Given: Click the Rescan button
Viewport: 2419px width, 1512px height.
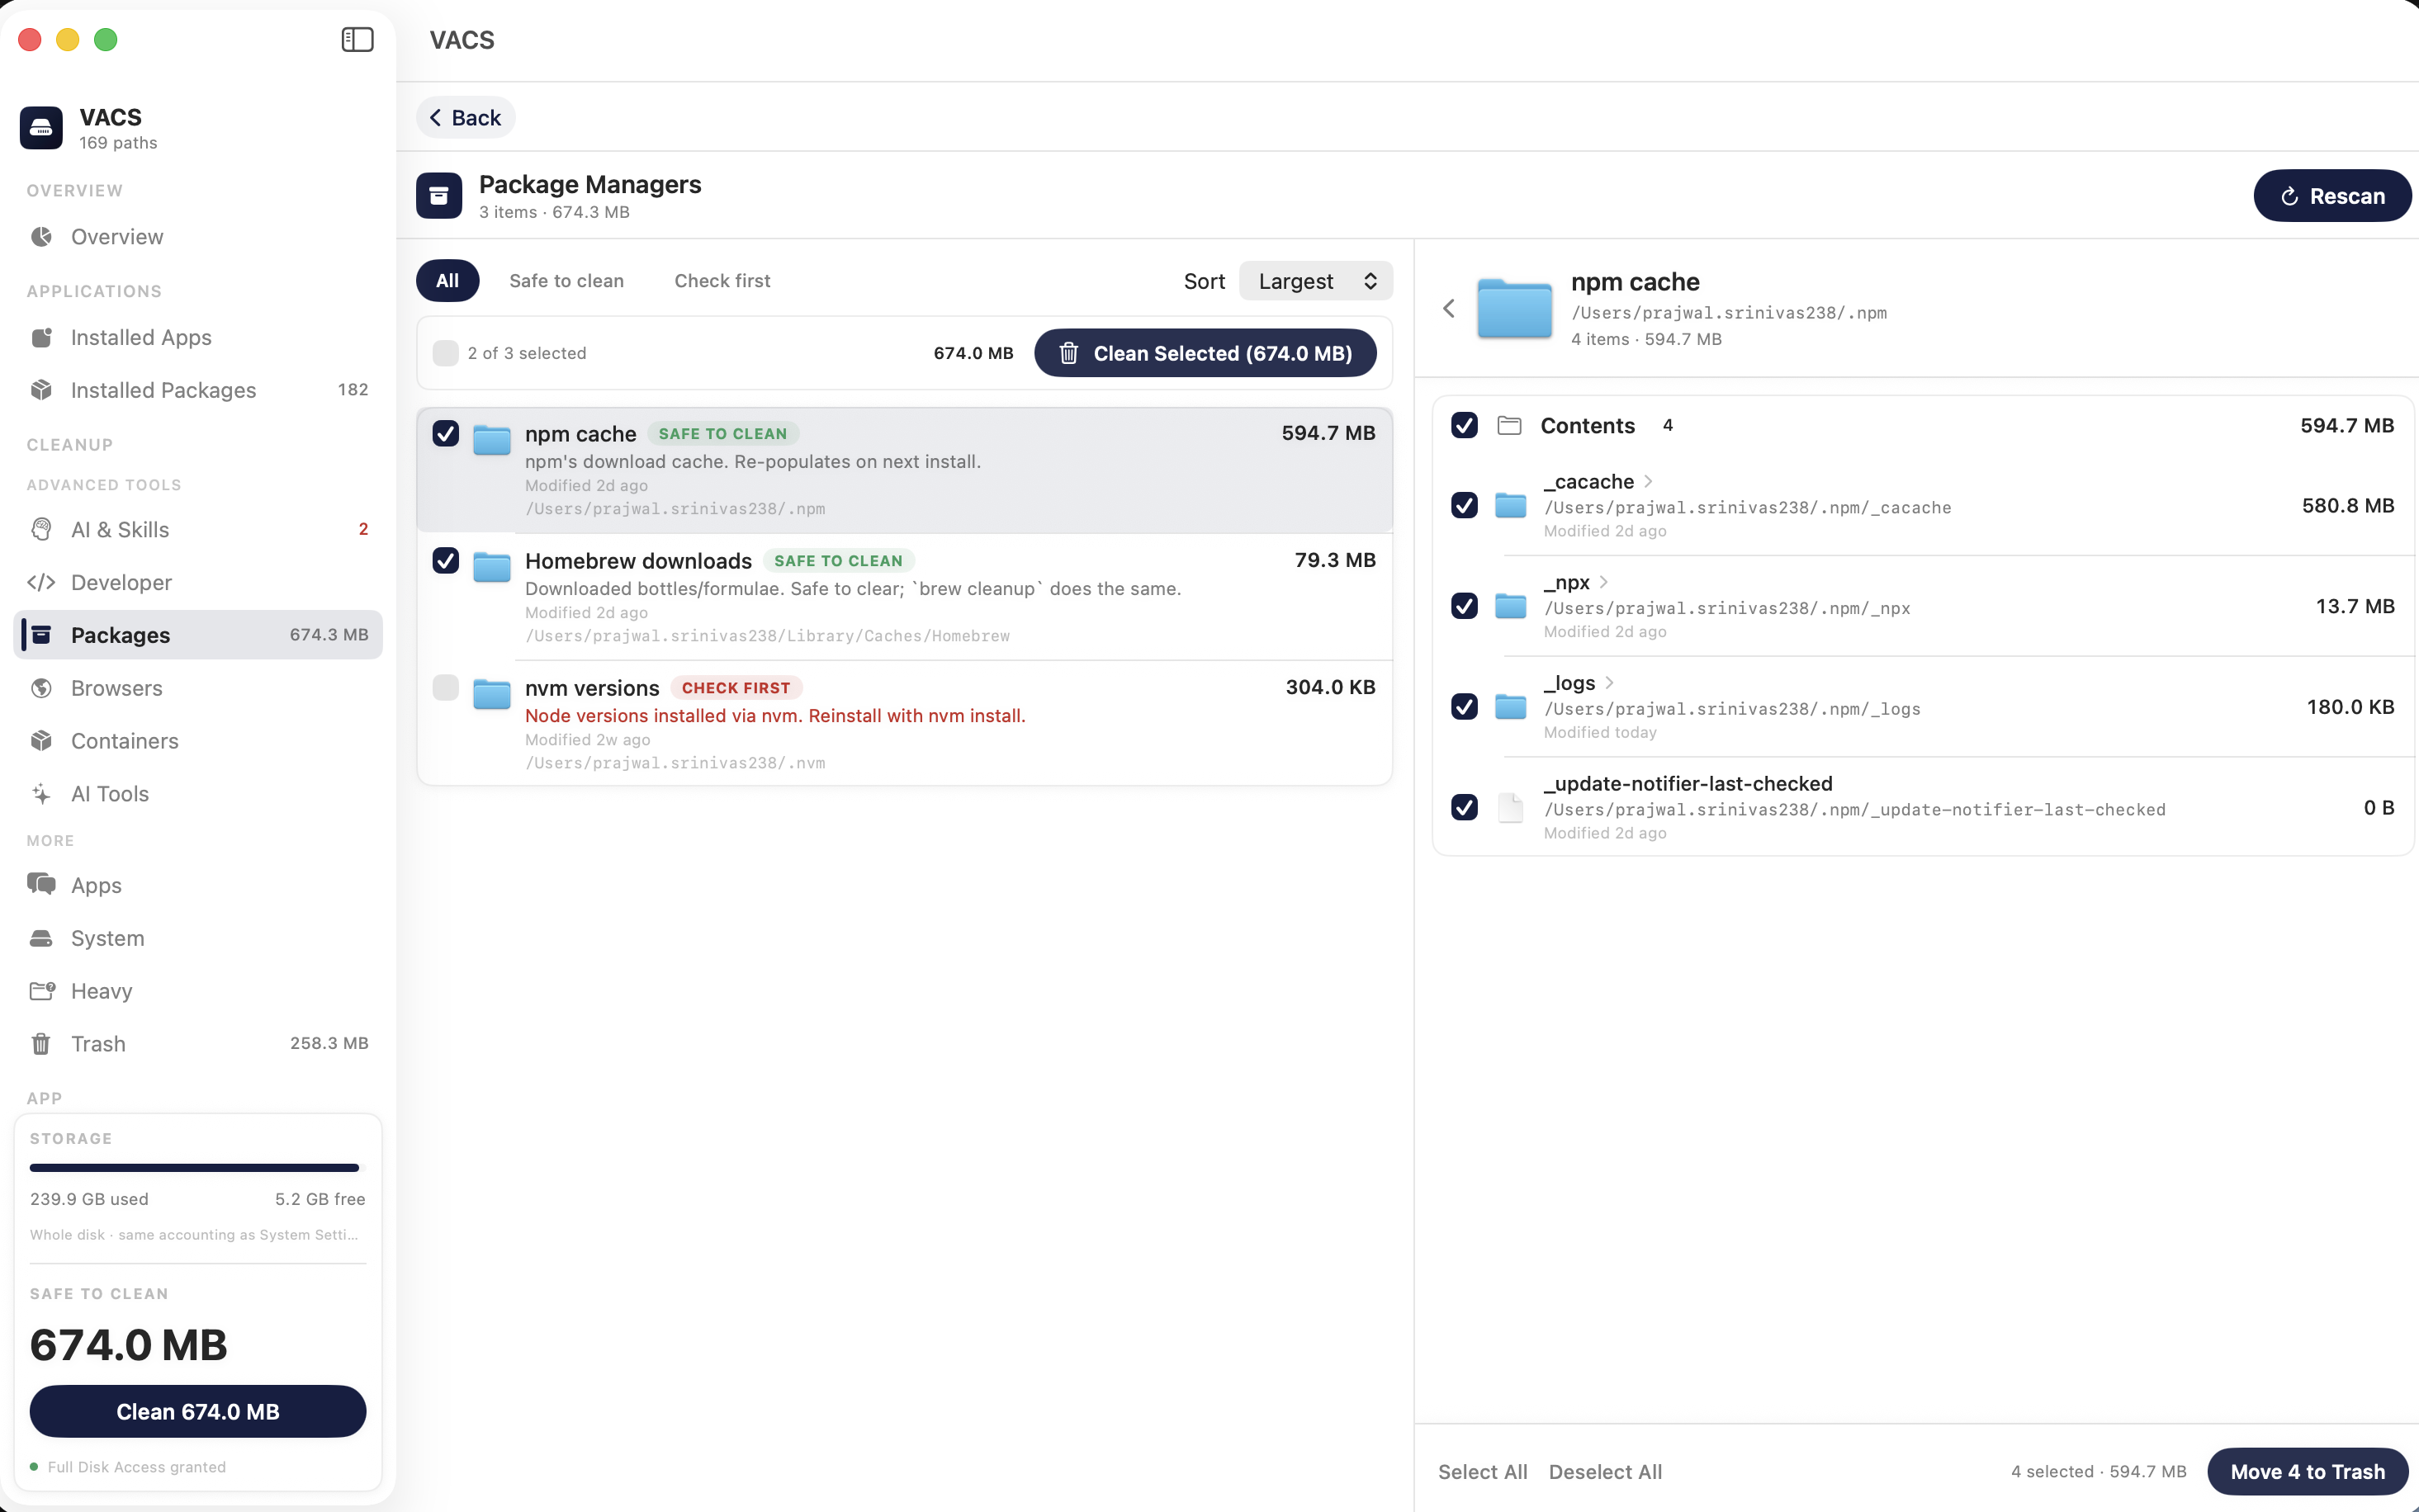Looking at the screenshot, I should (2332, 196).
